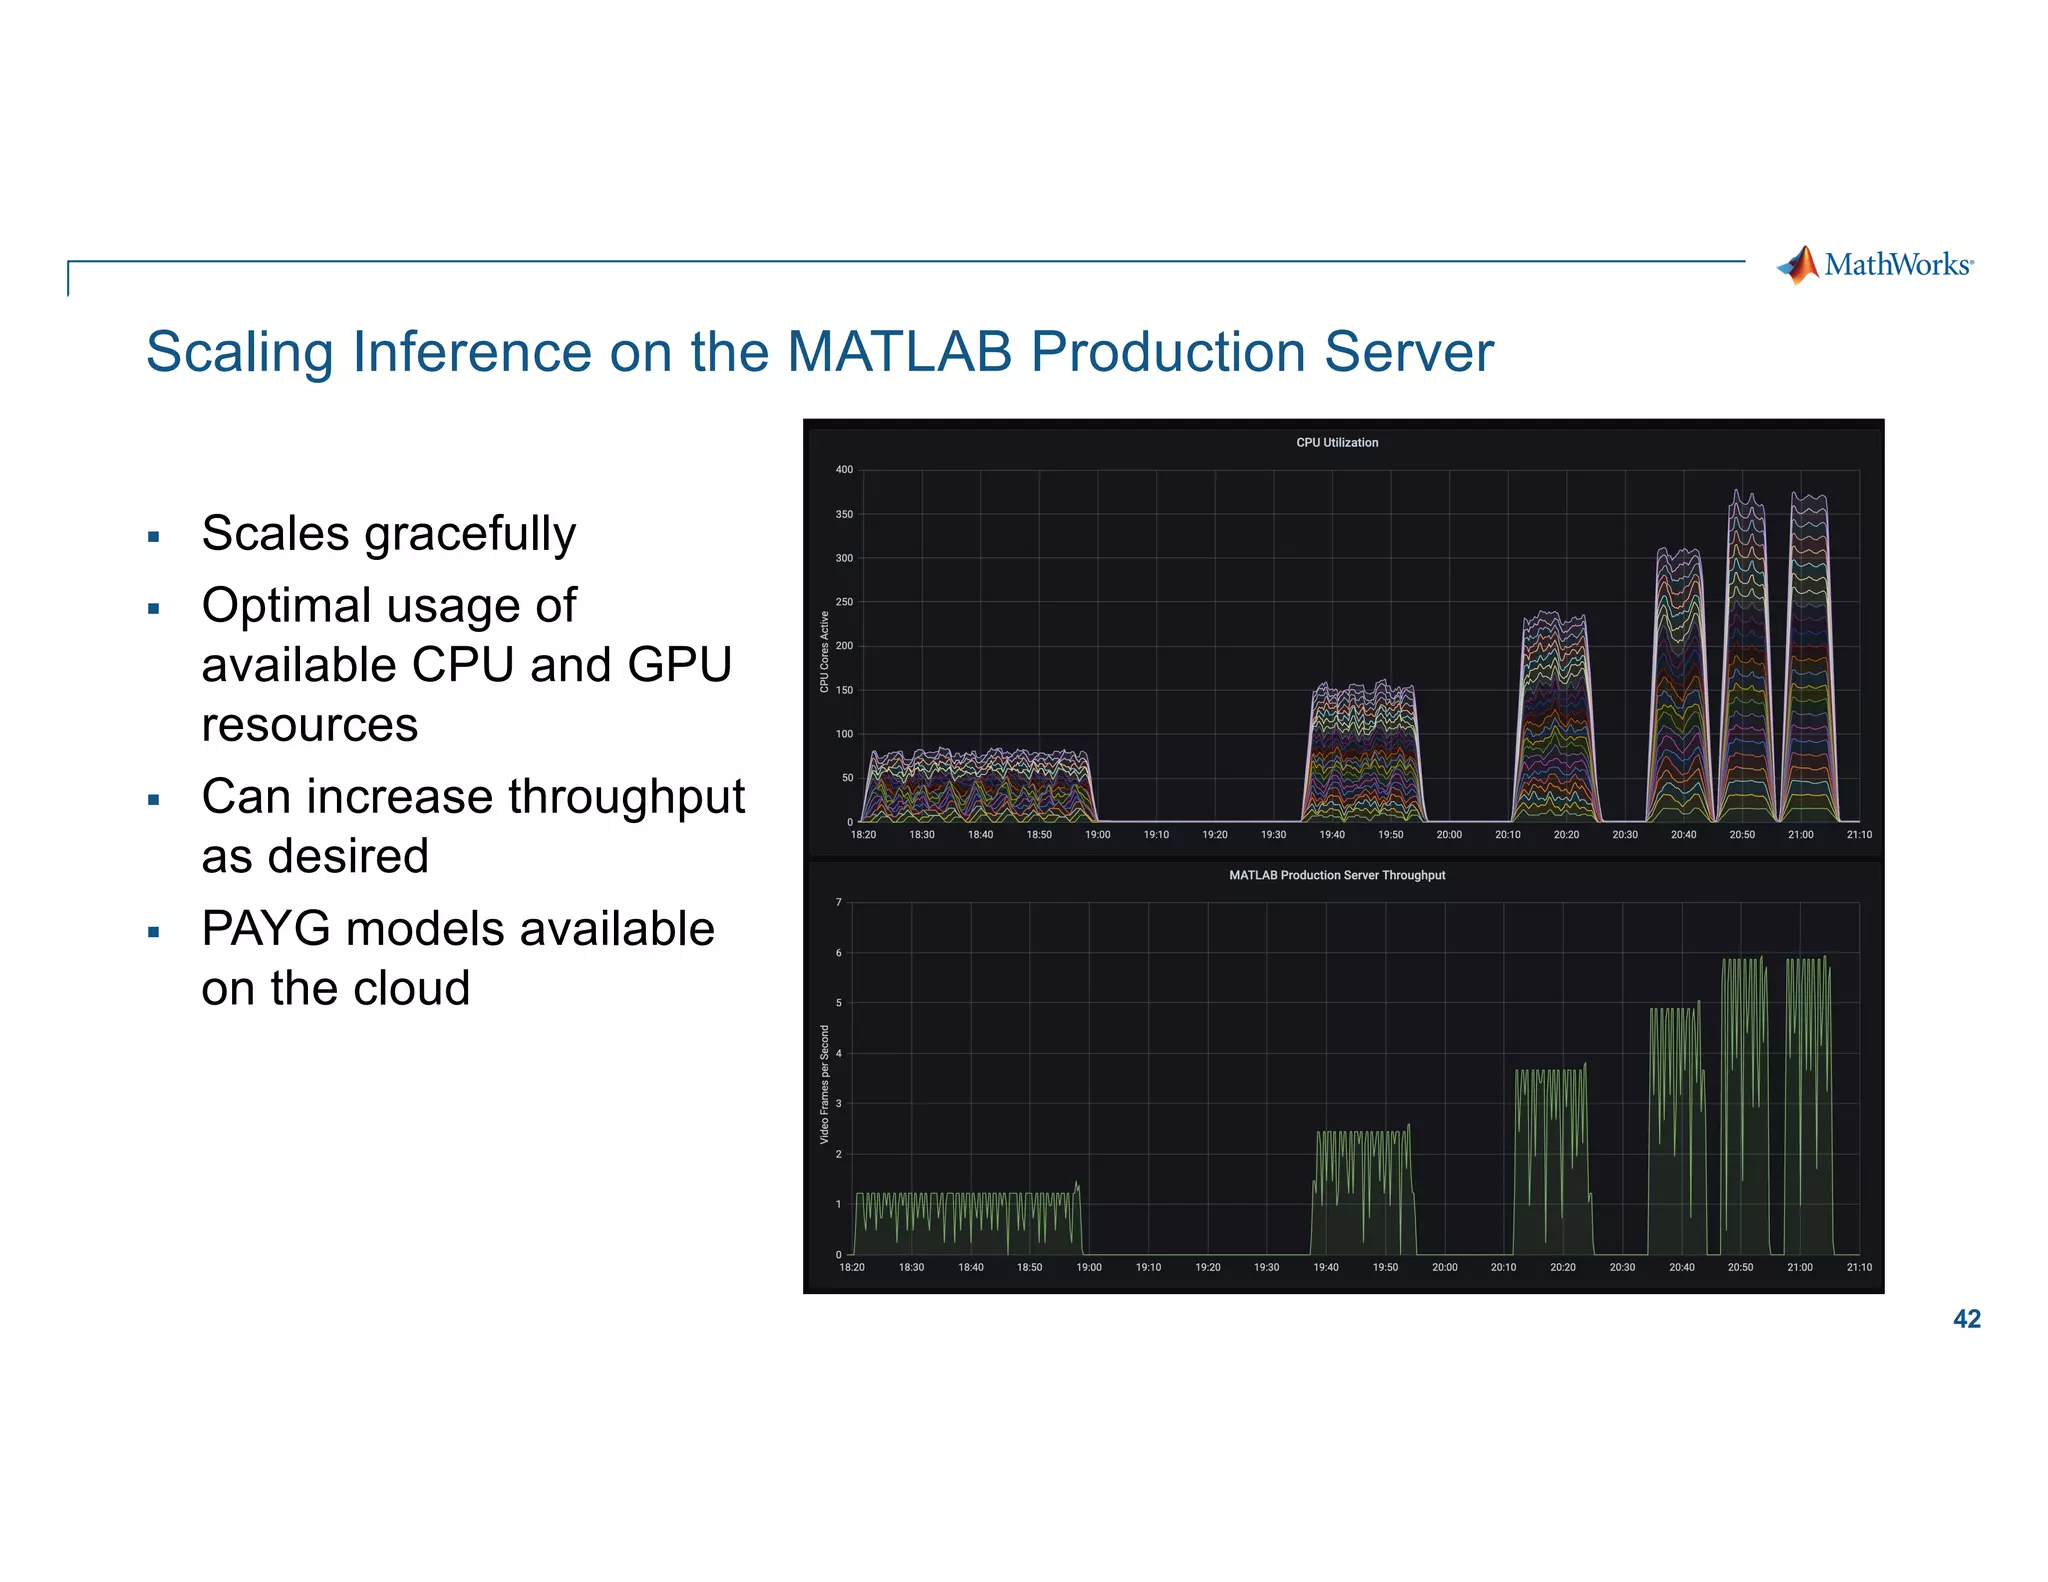Click the 'CPU Cores Active' axis label
This screenshot has width=2048, height=1582.
coord(825,652)
